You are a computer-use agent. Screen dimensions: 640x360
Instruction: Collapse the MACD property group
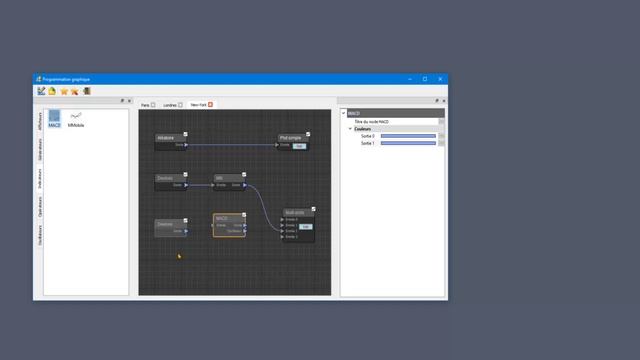[x=344, y=113]
